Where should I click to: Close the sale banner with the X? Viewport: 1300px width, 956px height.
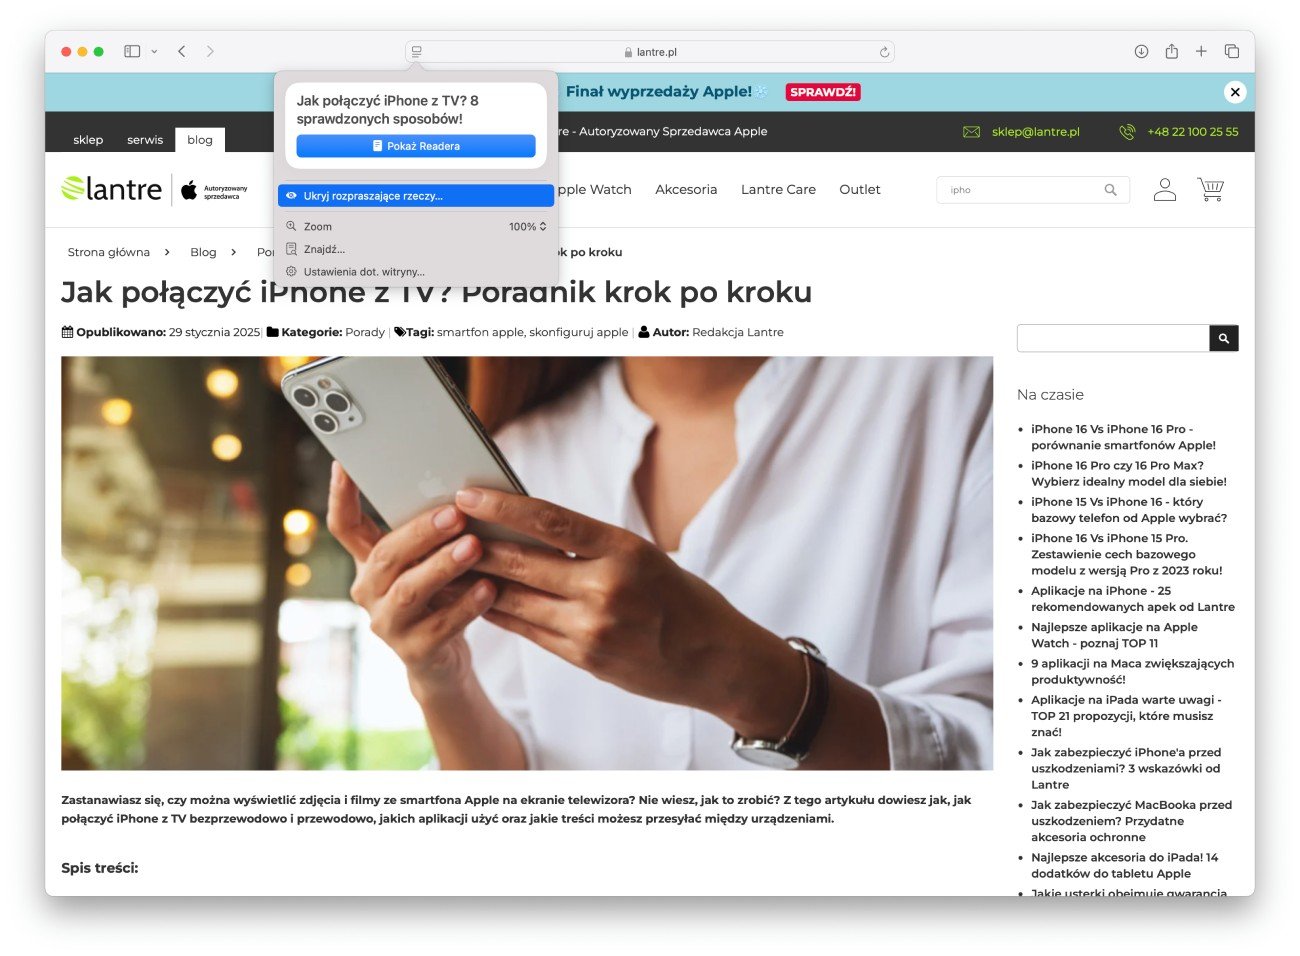pyautogui.click(x=1235, y=92)
